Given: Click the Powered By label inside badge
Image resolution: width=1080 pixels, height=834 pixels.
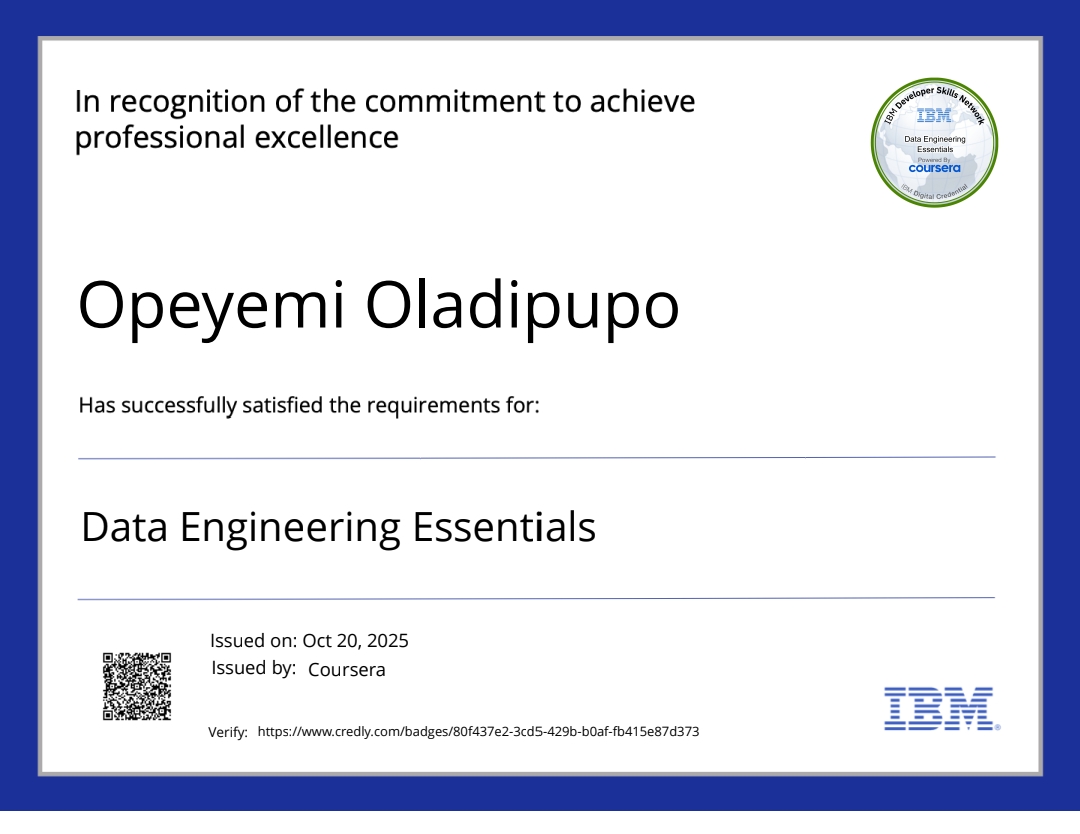Looking at the screenshot, I should tap(933, 159).
